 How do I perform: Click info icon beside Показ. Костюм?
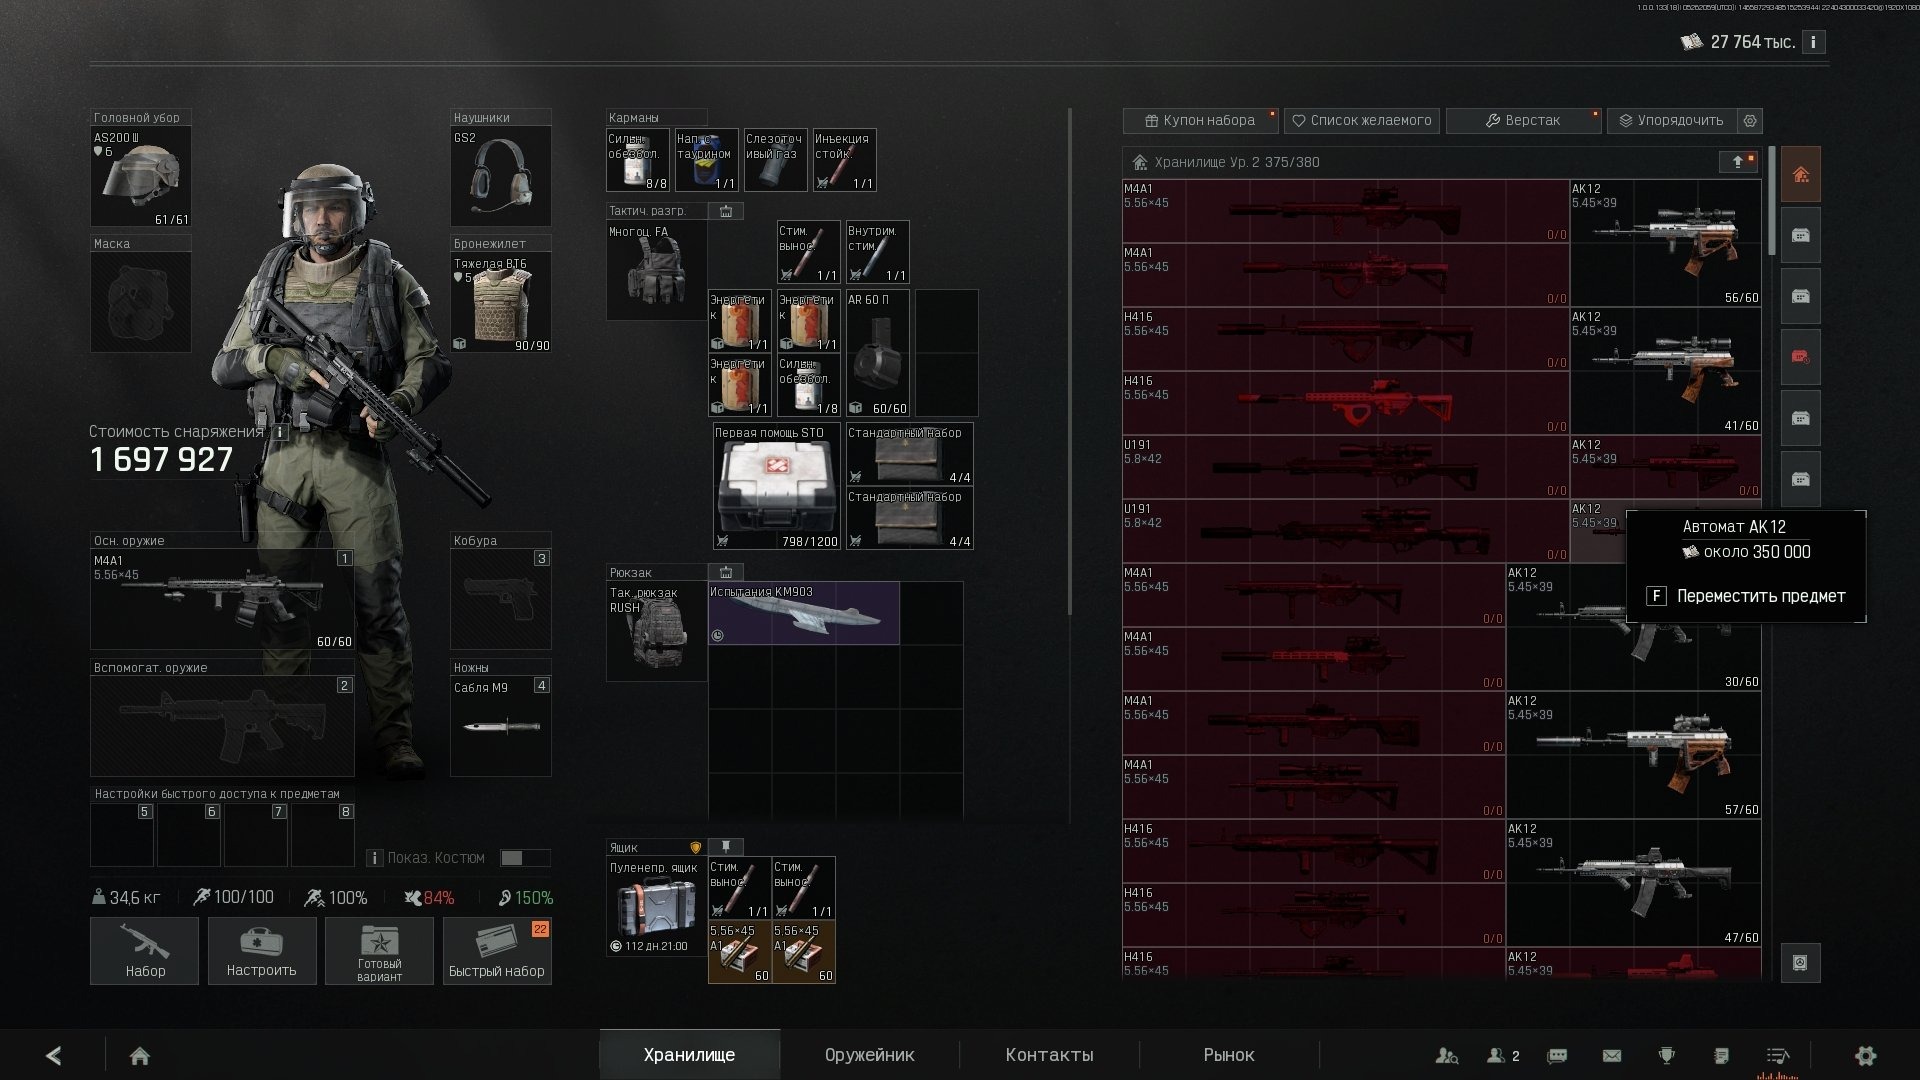coord(374,858)
